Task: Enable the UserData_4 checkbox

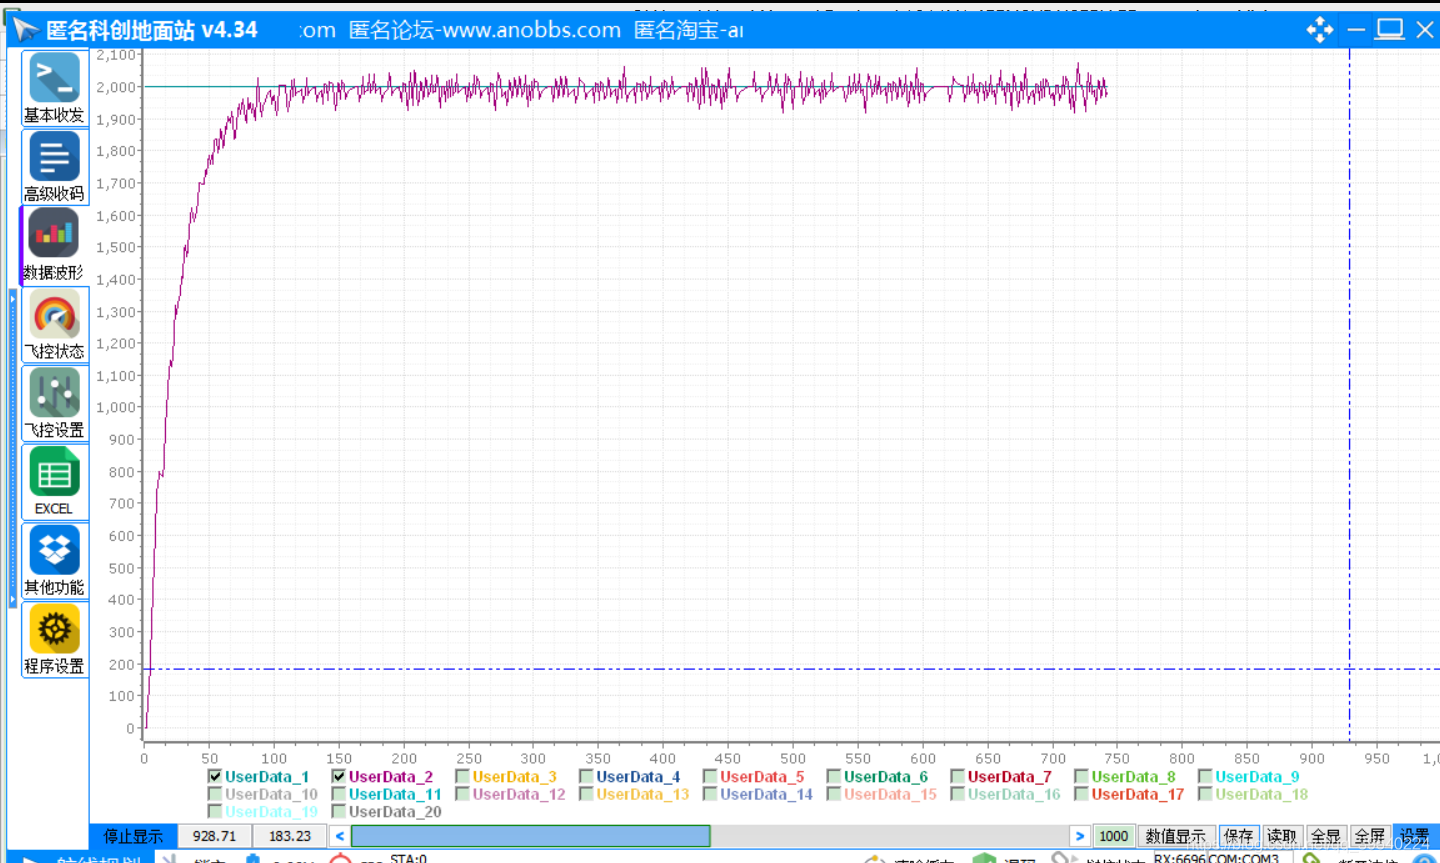Action: tap(586, 776)
